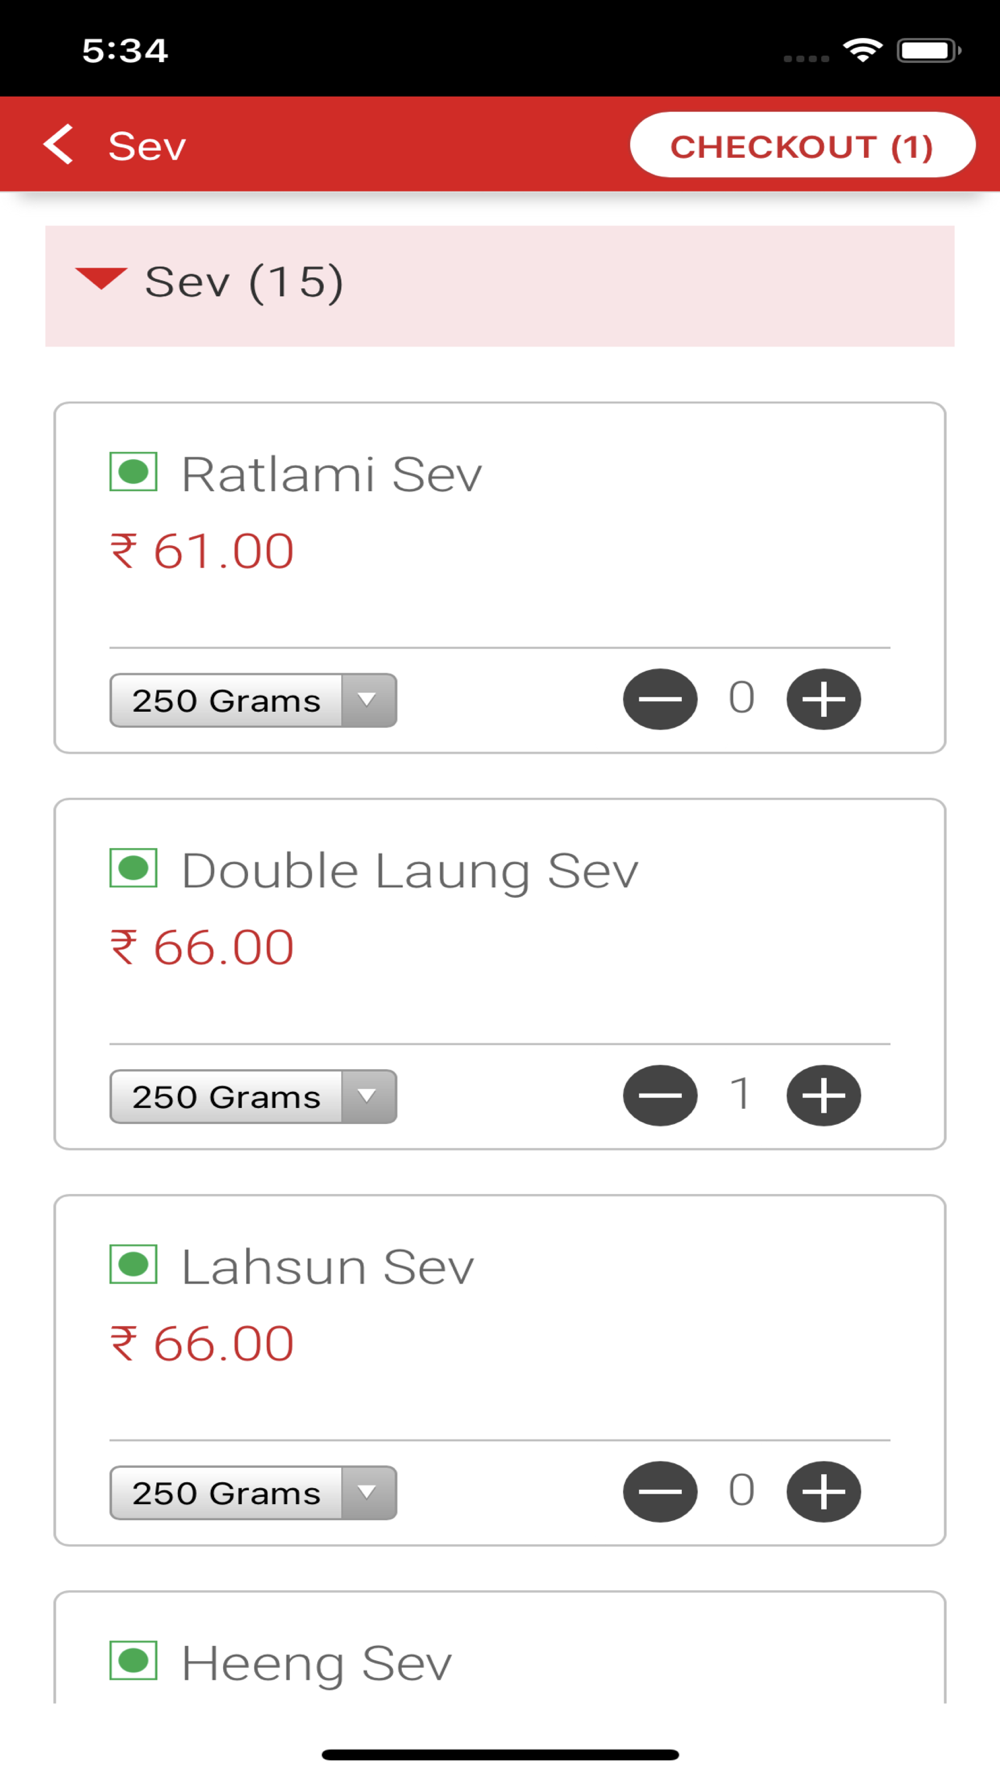The height and width of the screenshot is (1778, 1000).
Task: Tap green veg mark on Ratlami Sev
Action: tap(133, 472)
